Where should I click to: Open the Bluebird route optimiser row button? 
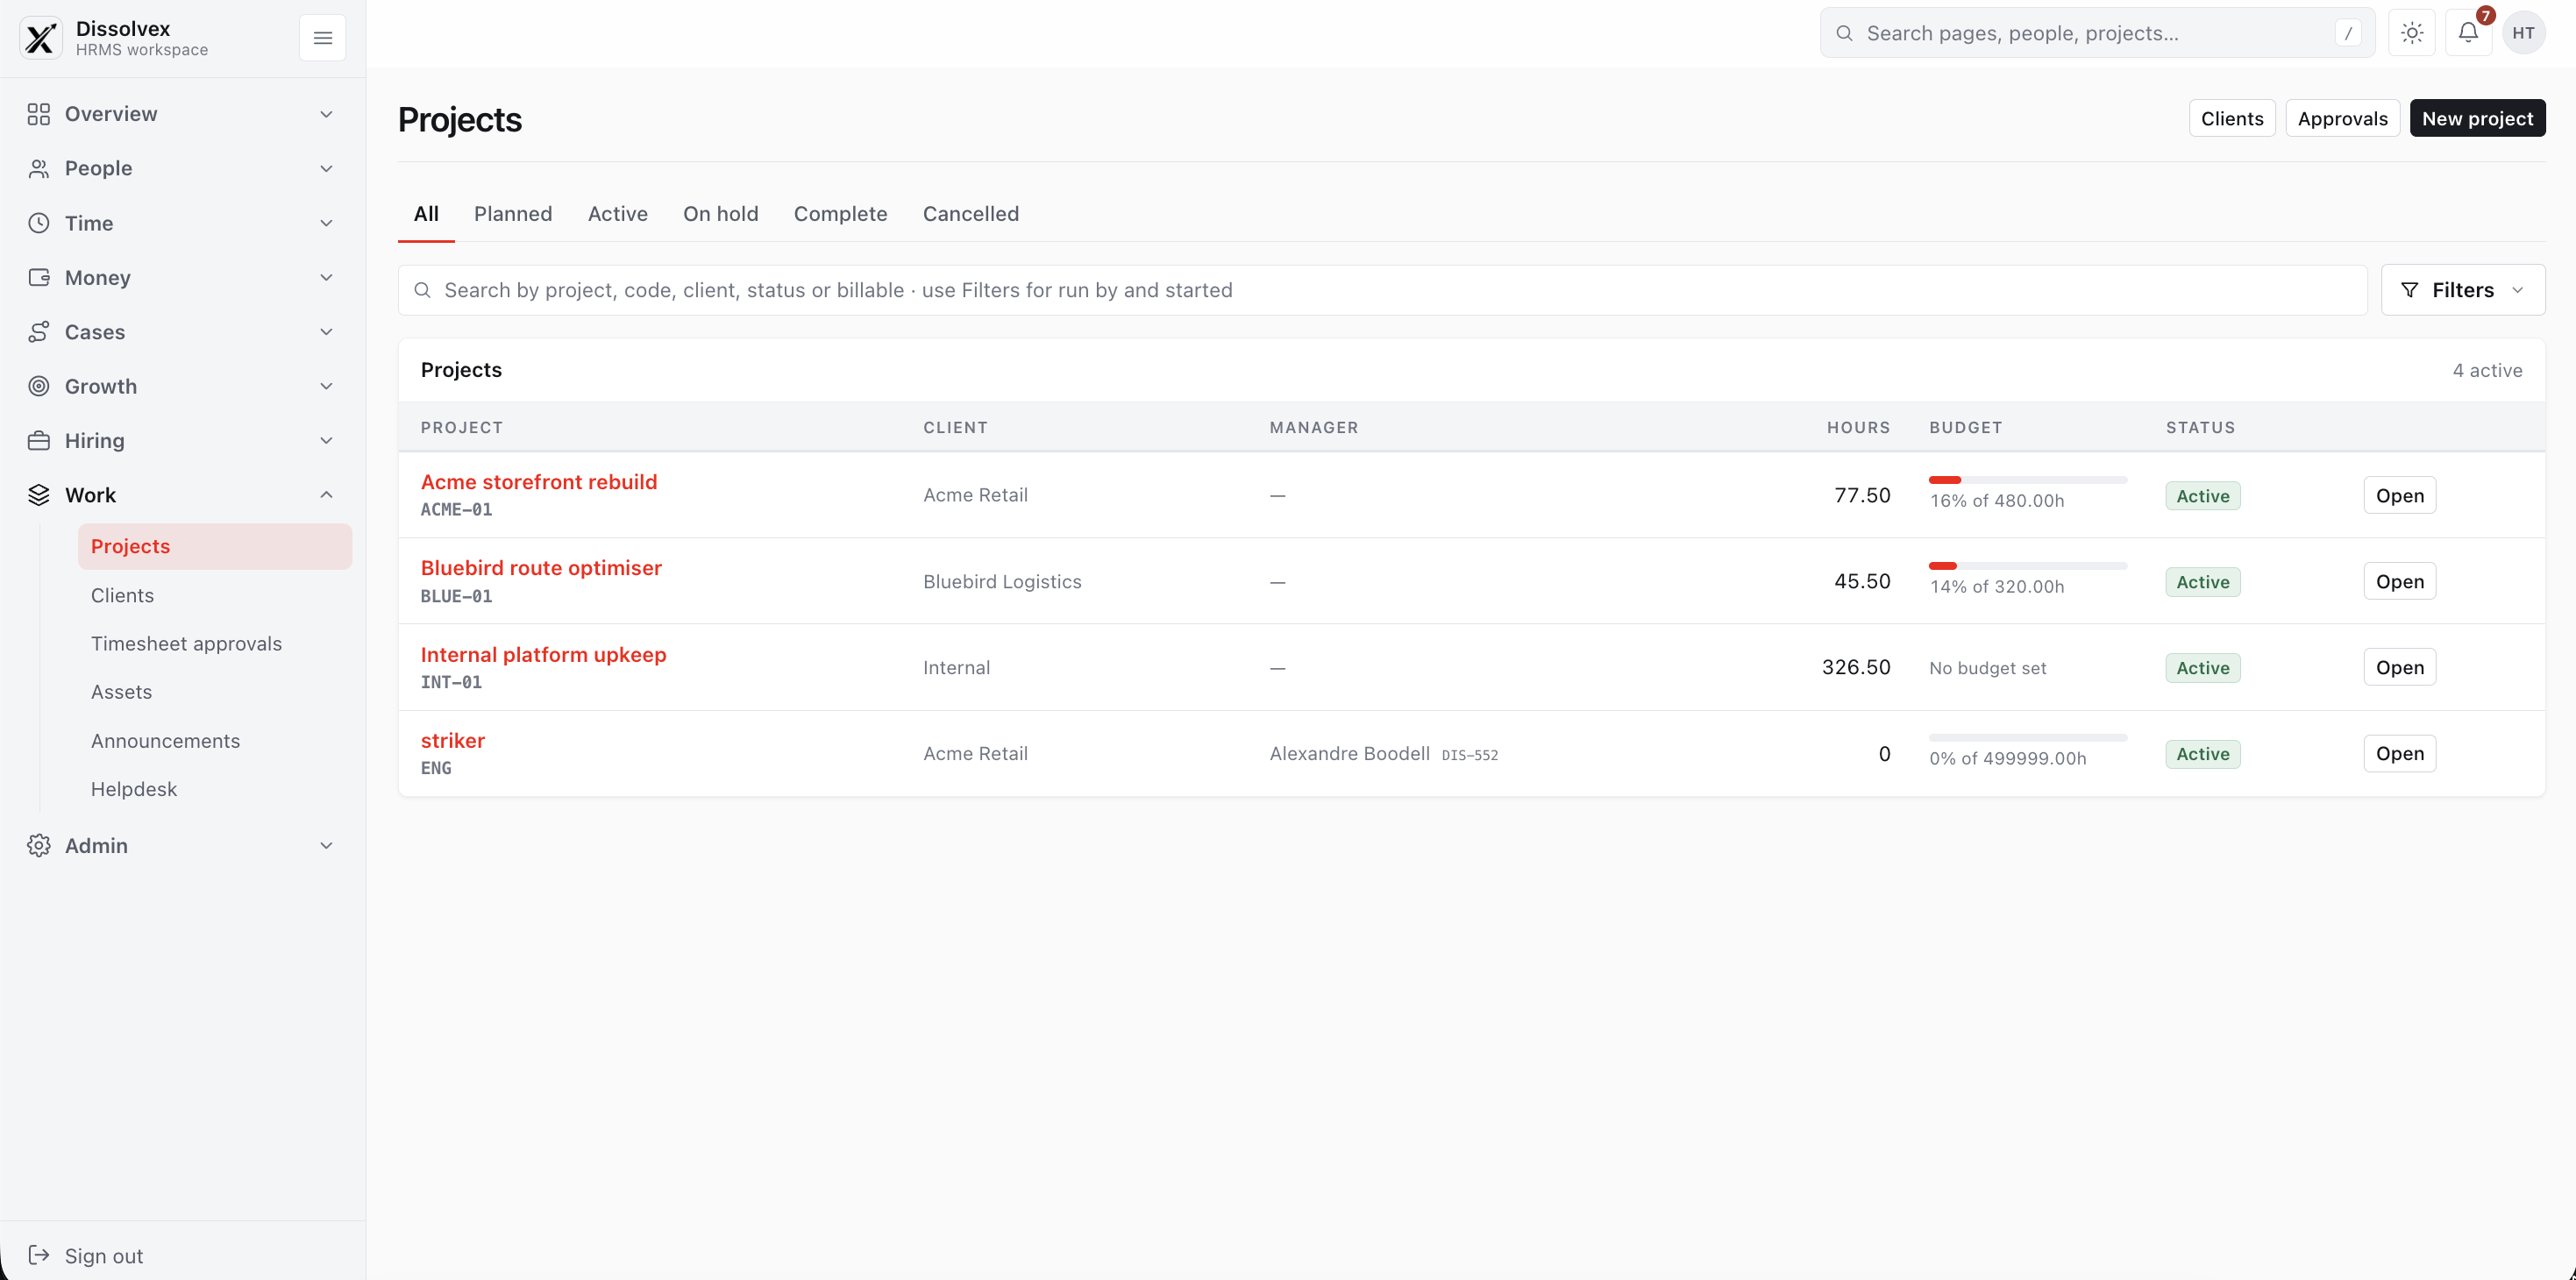click(x=2400, y=581)
